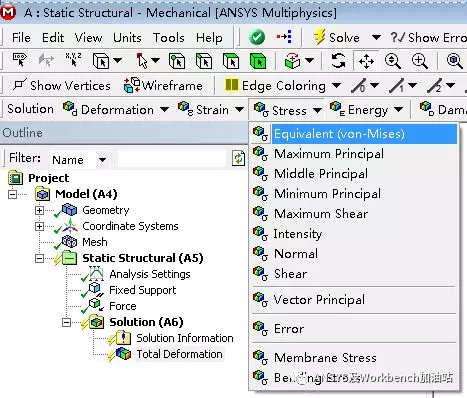Open the Solve dropdown arrow
467x398 pixels.
pyautogui.click(x=376, y=37)
